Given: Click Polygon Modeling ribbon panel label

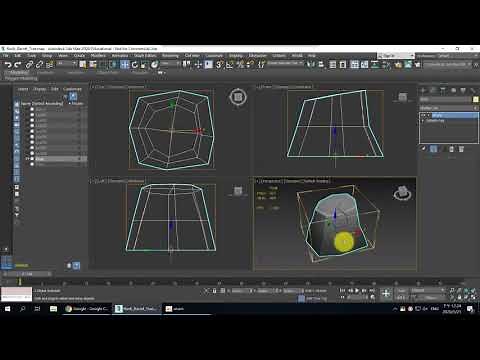Looking at the screenshot, I should point(21,79).
